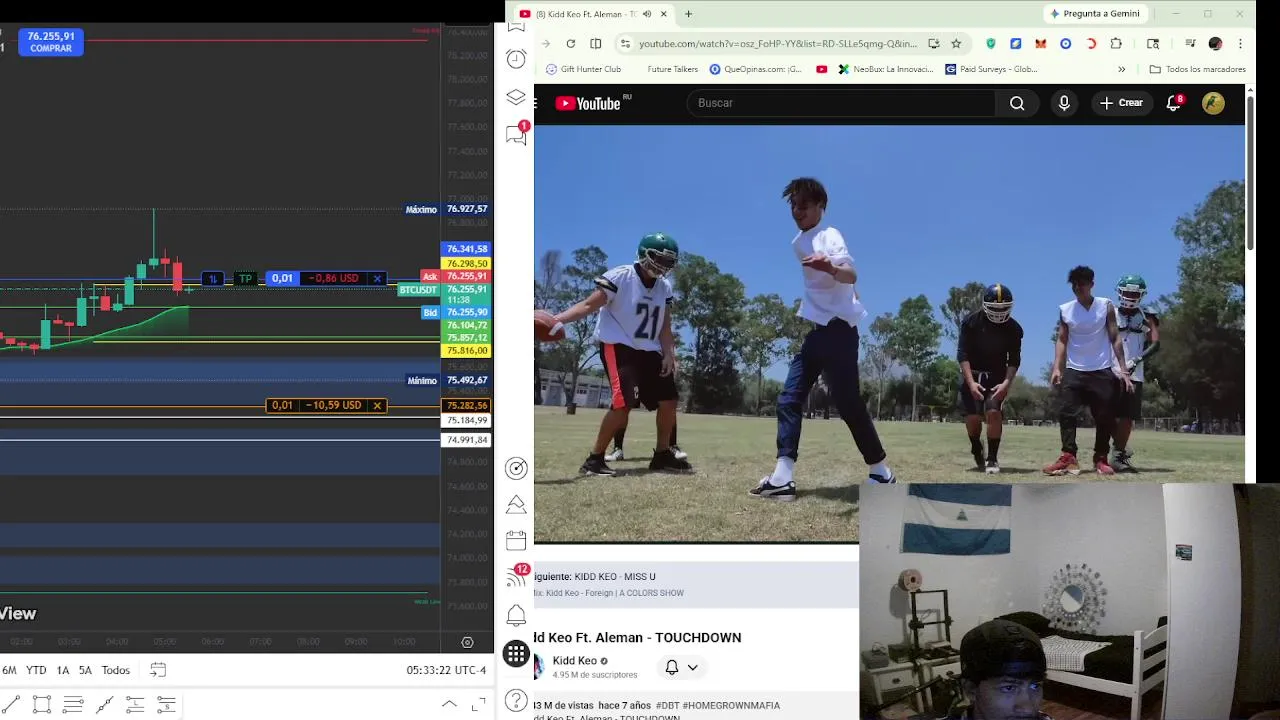Screen dimensions: 1280x720
Task: Click the YouTube Crear button
Action: coord(1121,103)
